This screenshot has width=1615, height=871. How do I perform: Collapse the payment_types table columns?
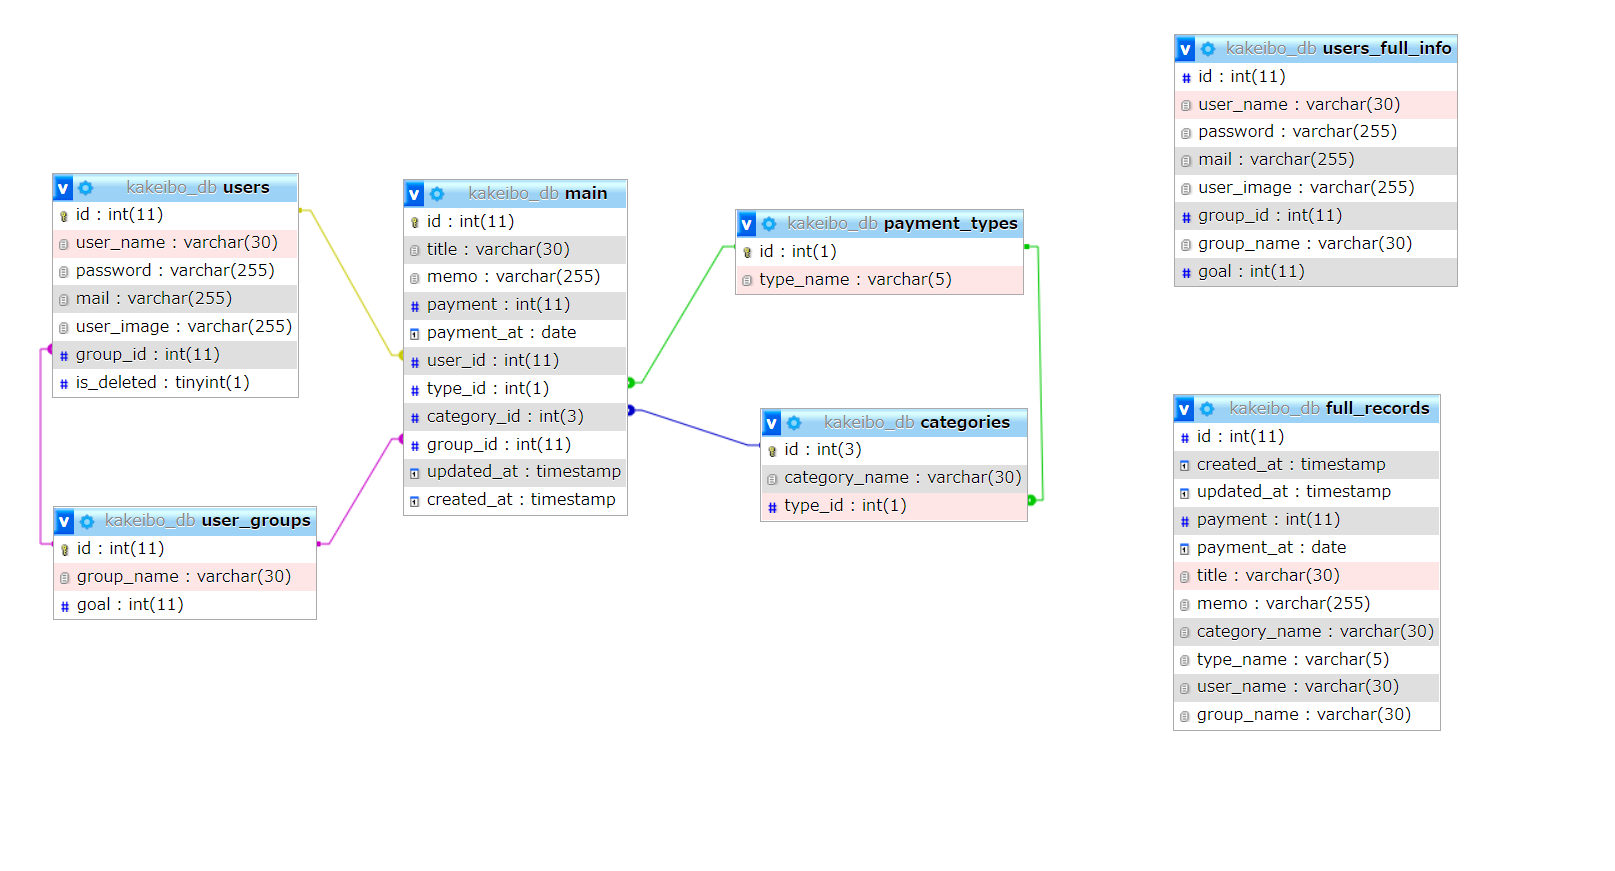(747, 224)
